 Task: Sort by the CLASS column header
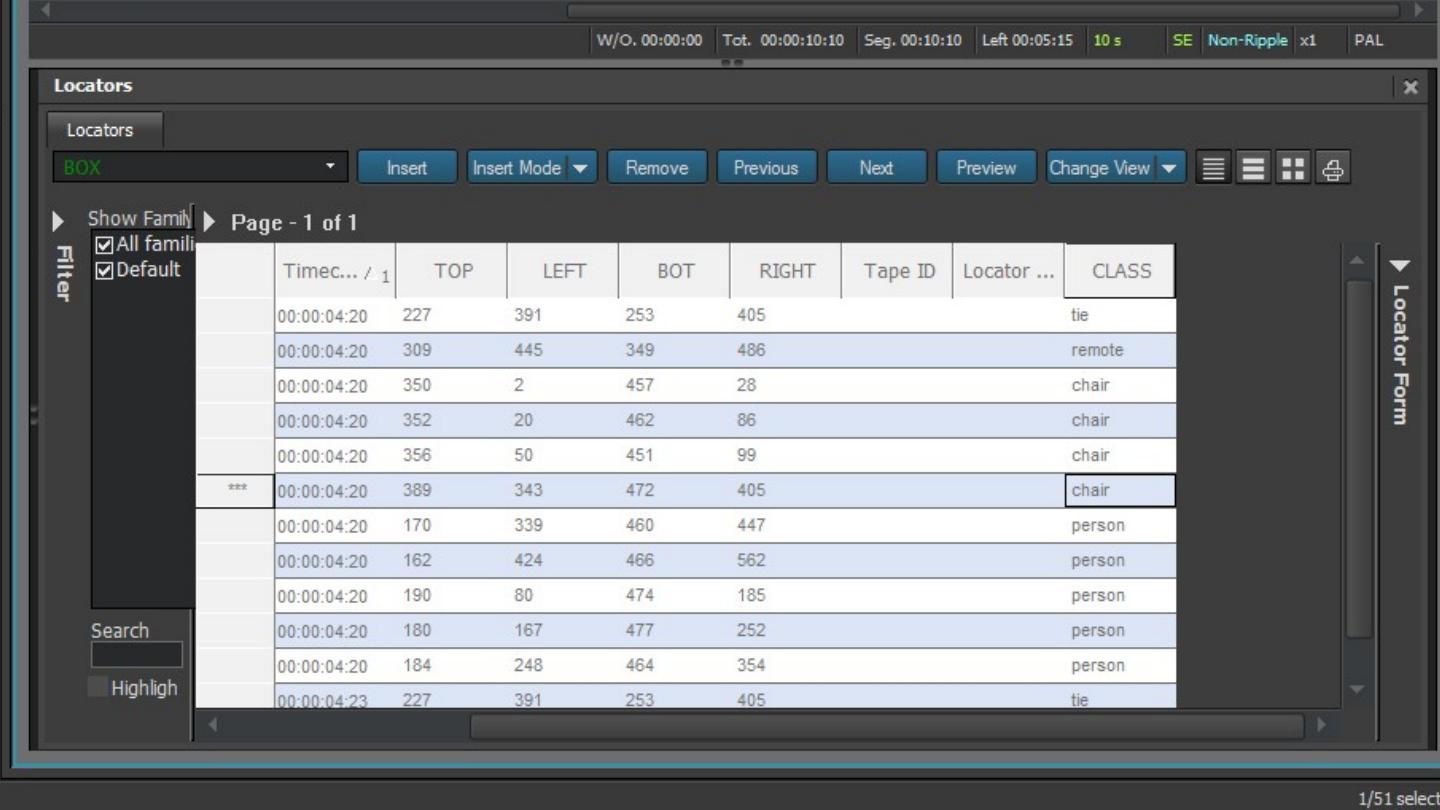[1120, 271]
